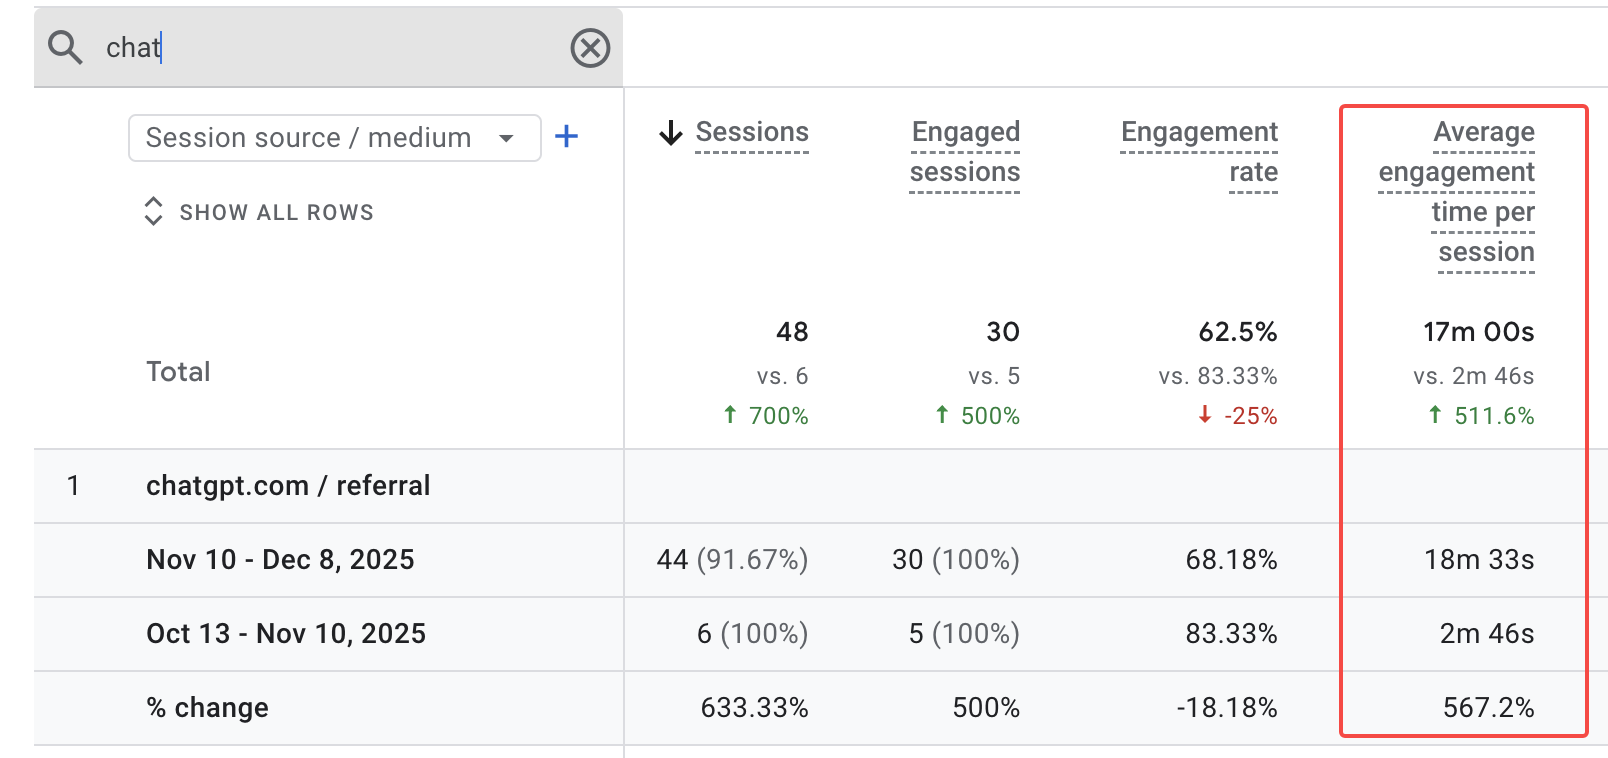Expand the Engaged sessions column header menu
Image resolution: width=1608 pixels, height=758 pixels.
(964, 152)
